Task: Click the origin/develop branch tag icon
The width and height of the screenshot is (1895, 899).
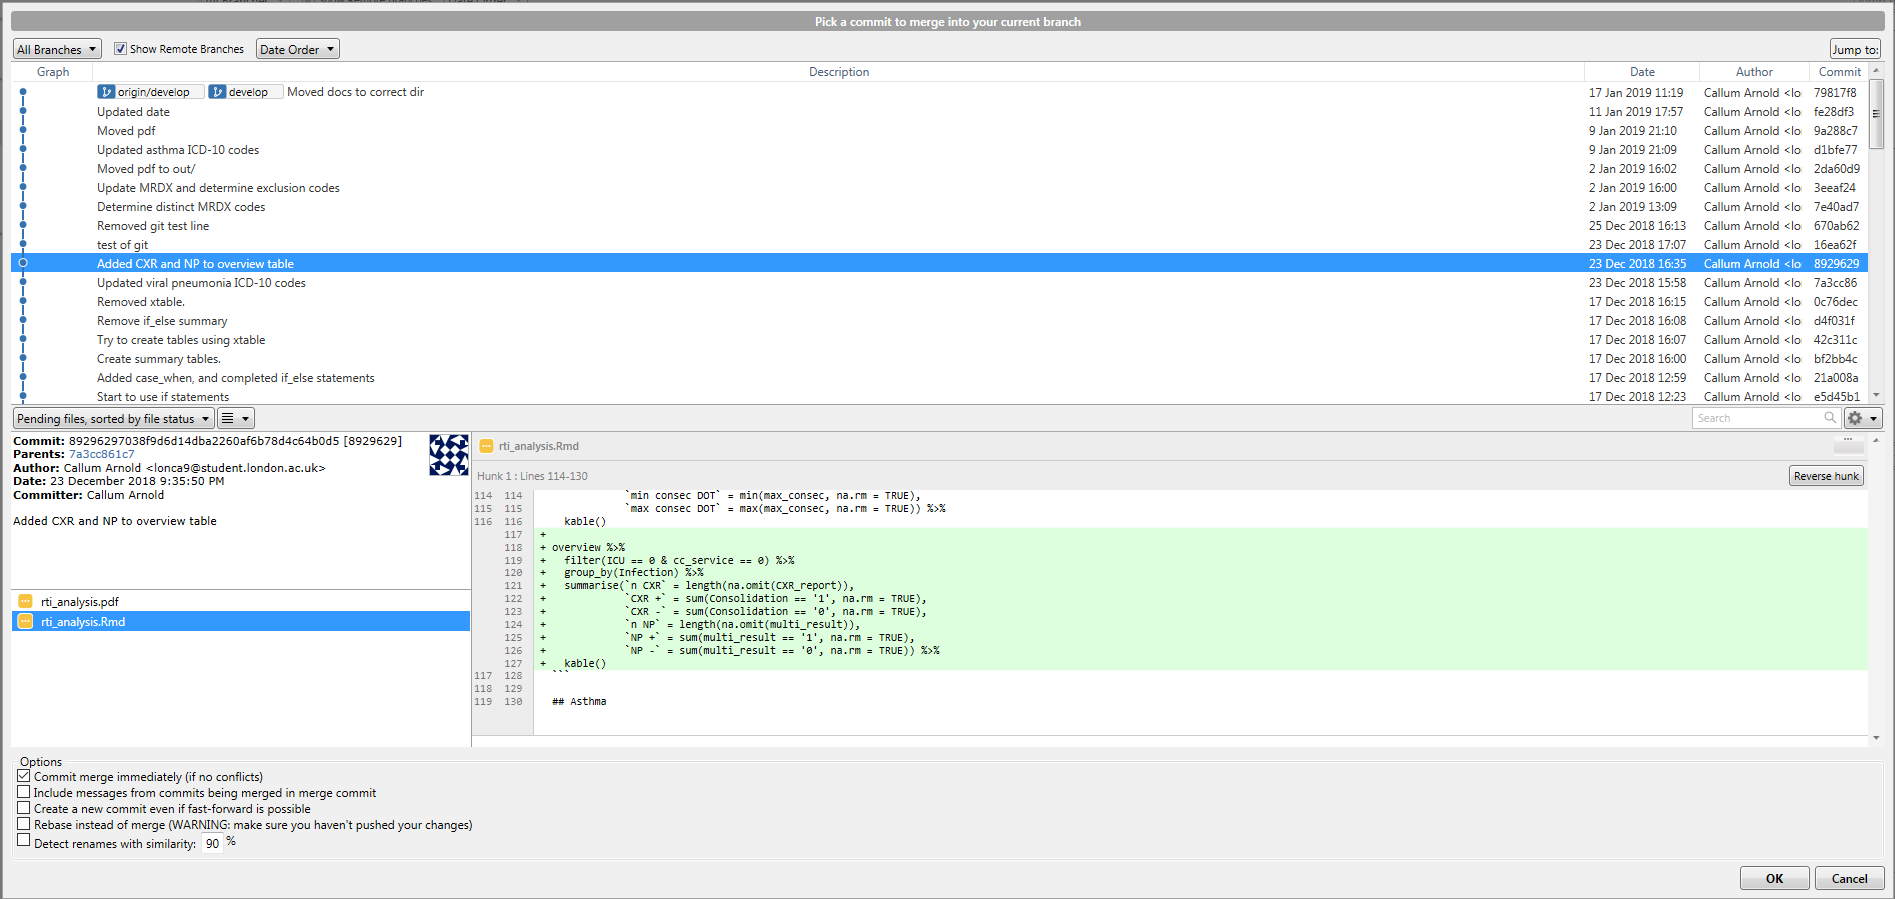Action: pos(107,92)
